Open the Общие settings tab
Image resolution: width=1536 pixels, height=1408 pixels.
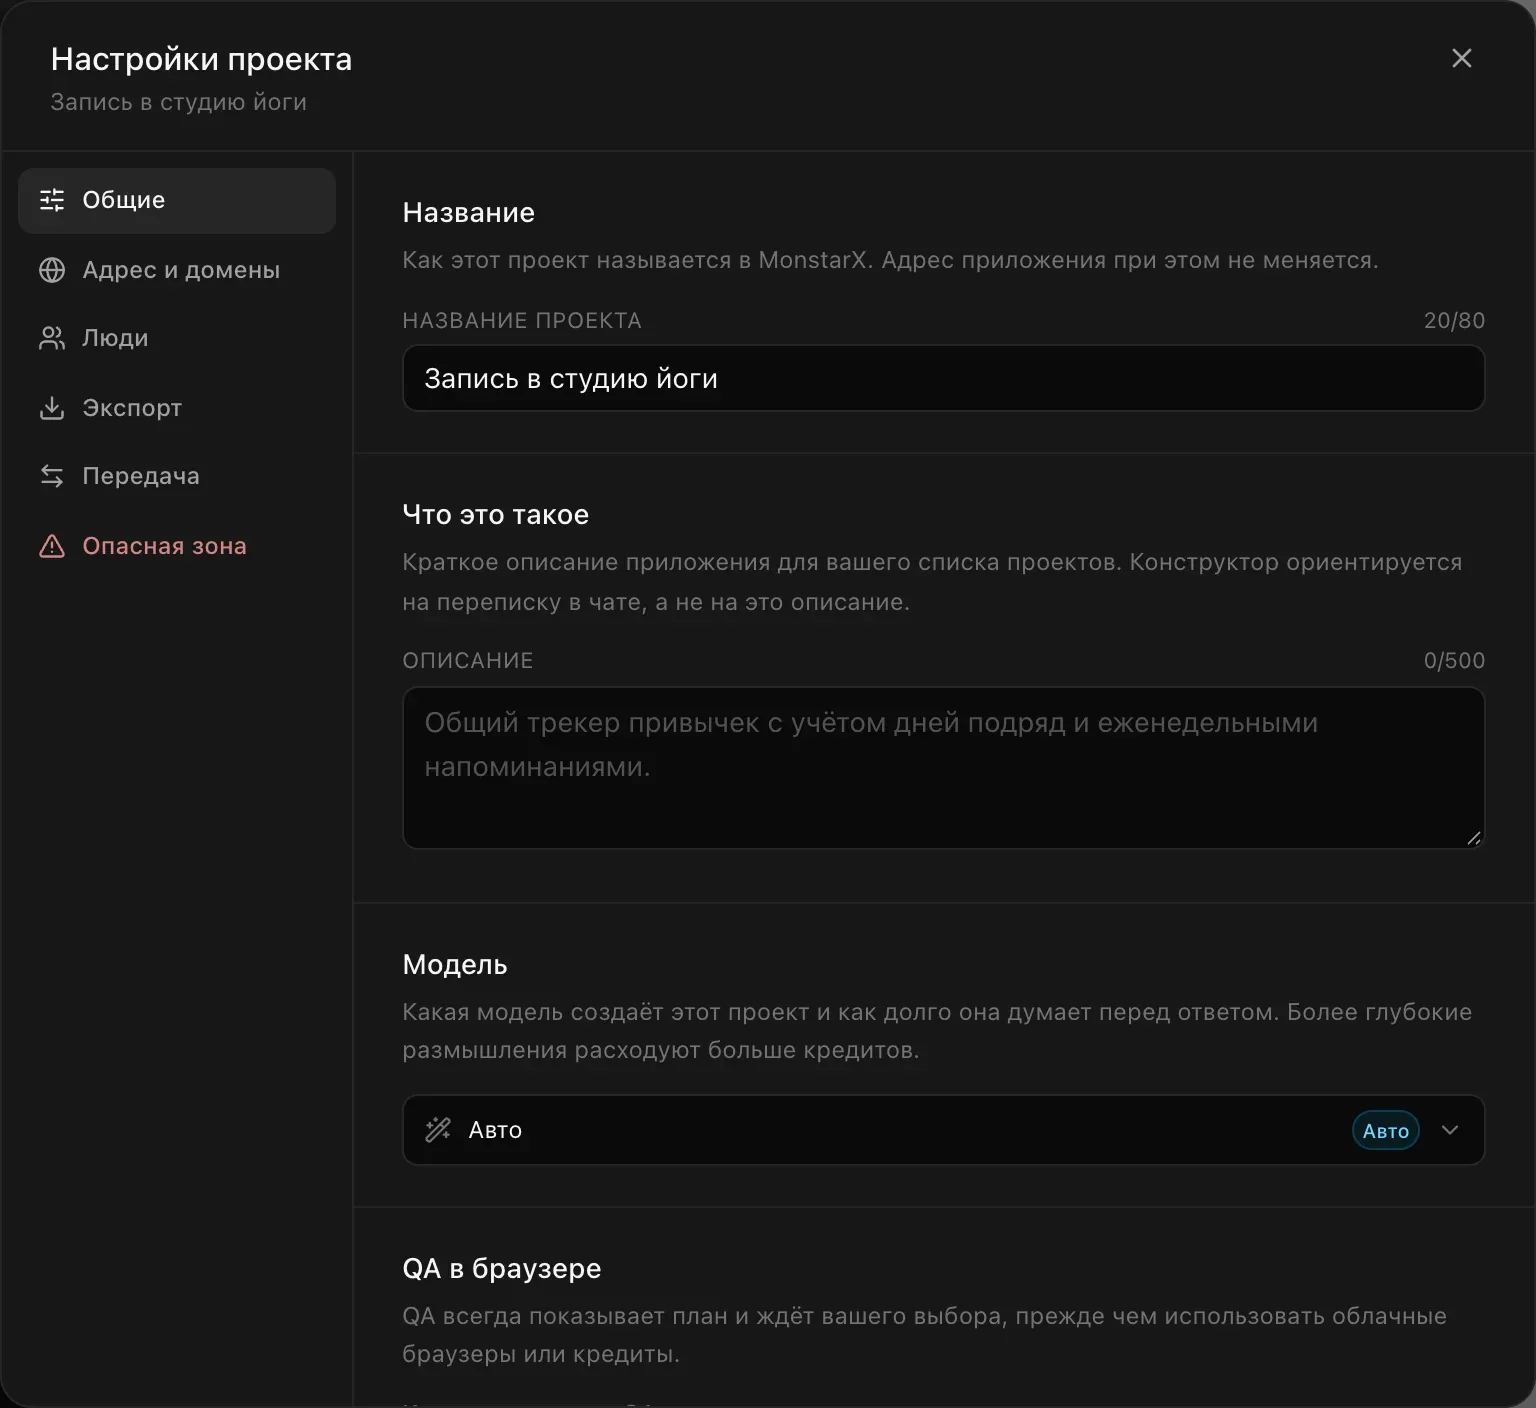coord(177,200)
